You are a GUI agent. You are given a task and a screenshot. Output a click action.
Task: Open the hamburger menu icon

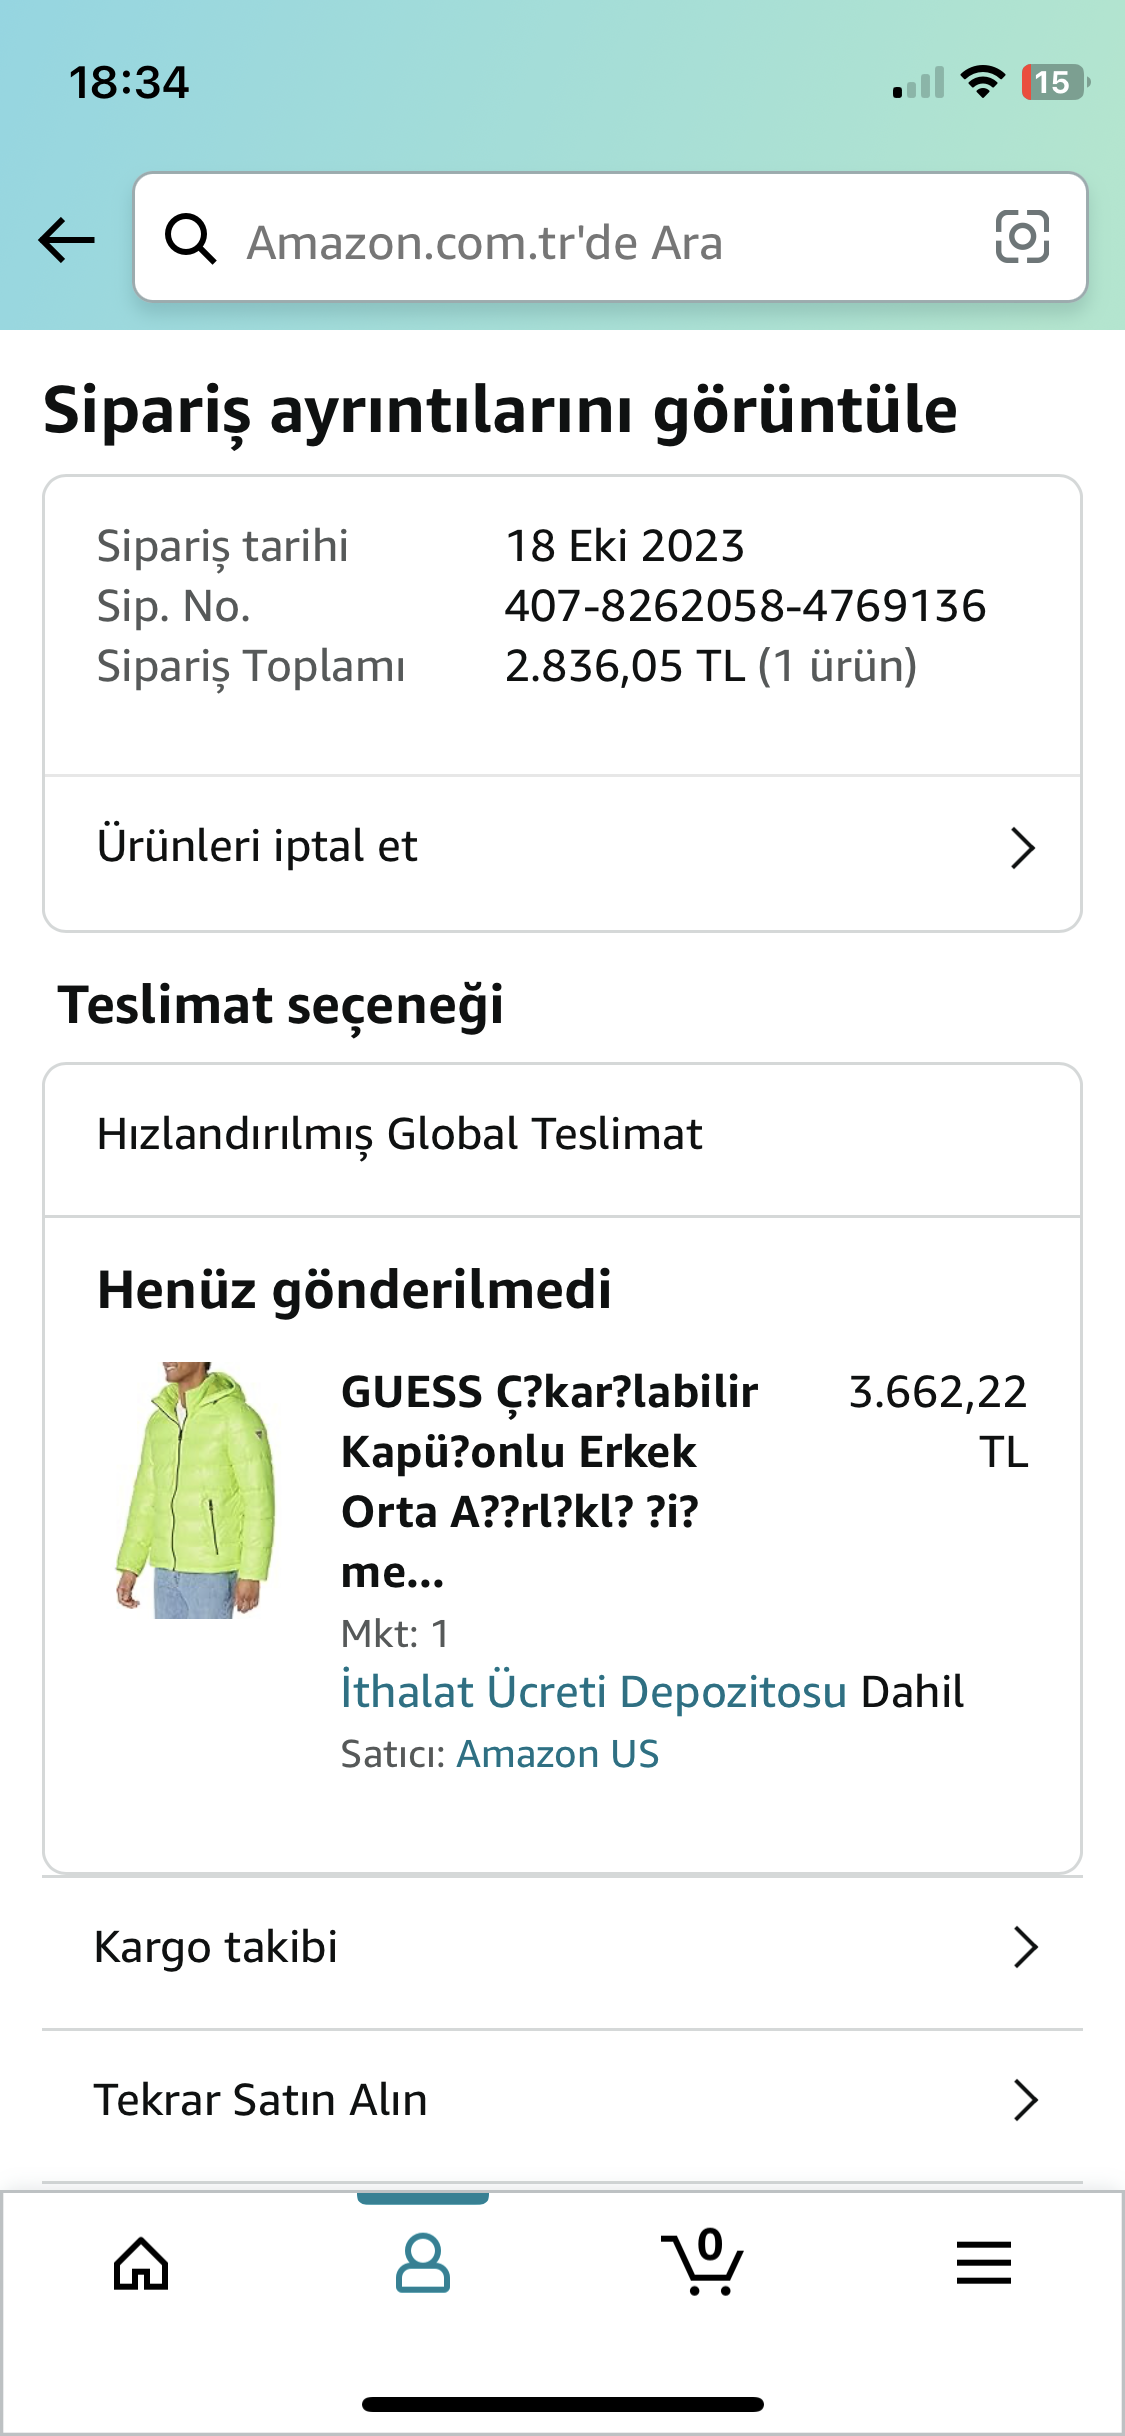[x=983, y=2264]
